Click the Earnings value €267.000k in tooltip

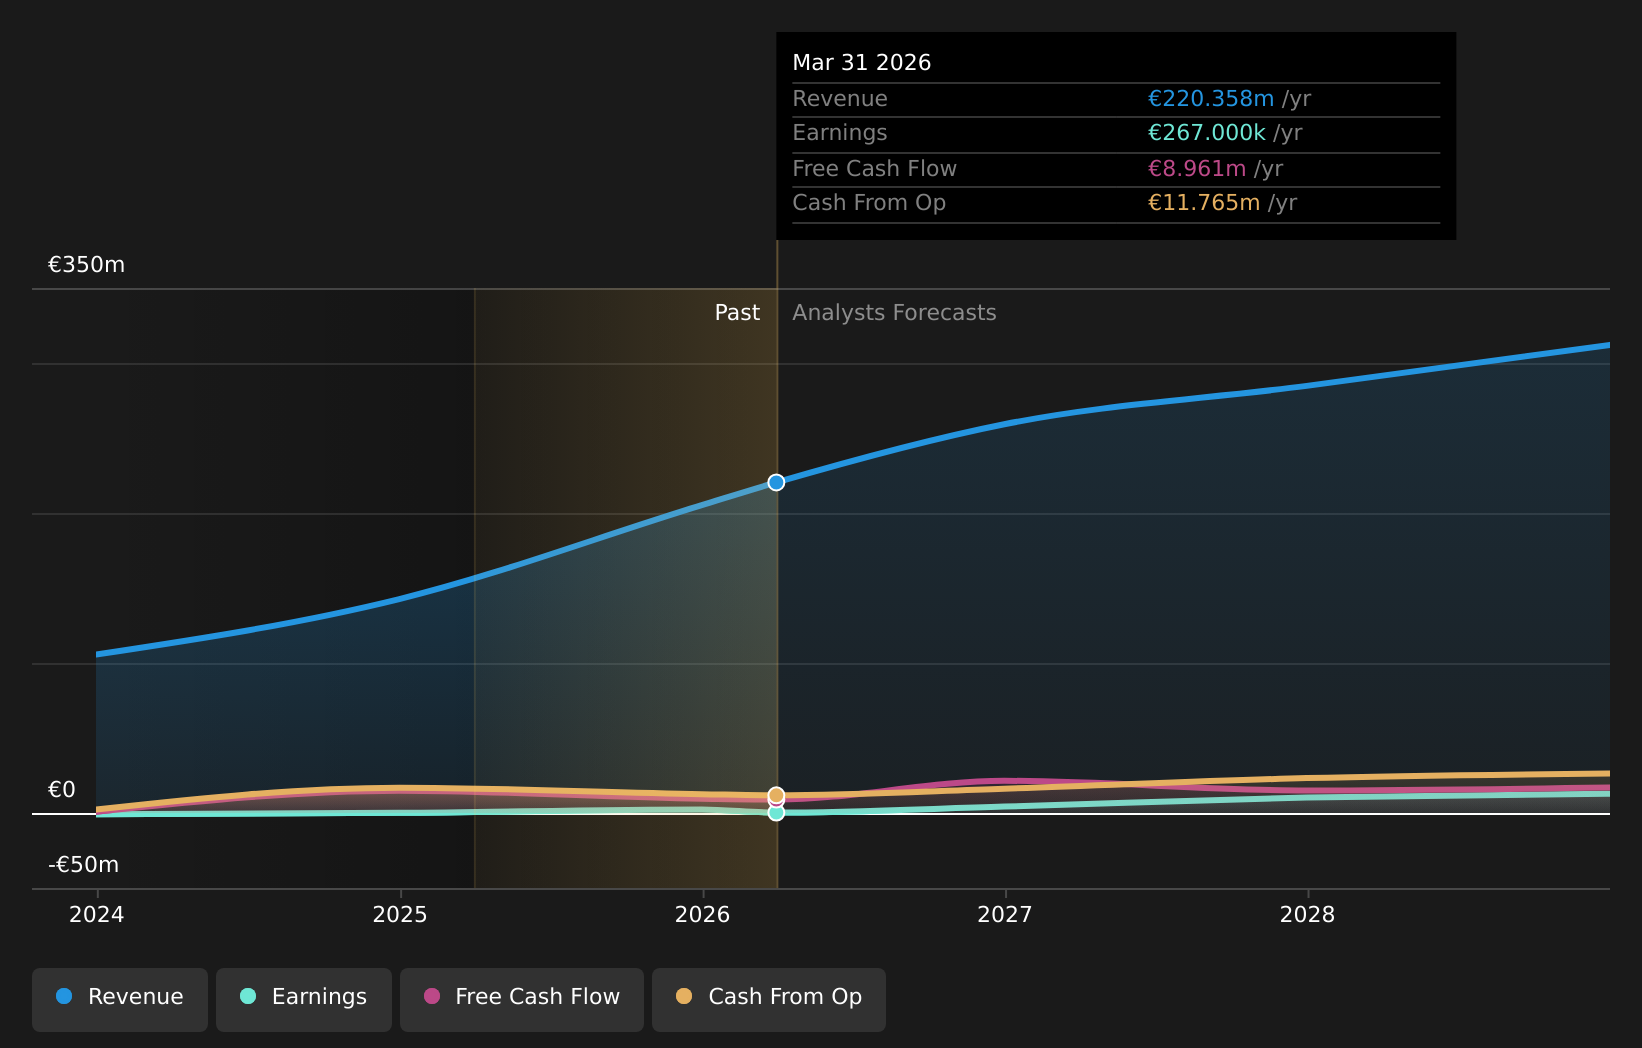pos(1207,133)
